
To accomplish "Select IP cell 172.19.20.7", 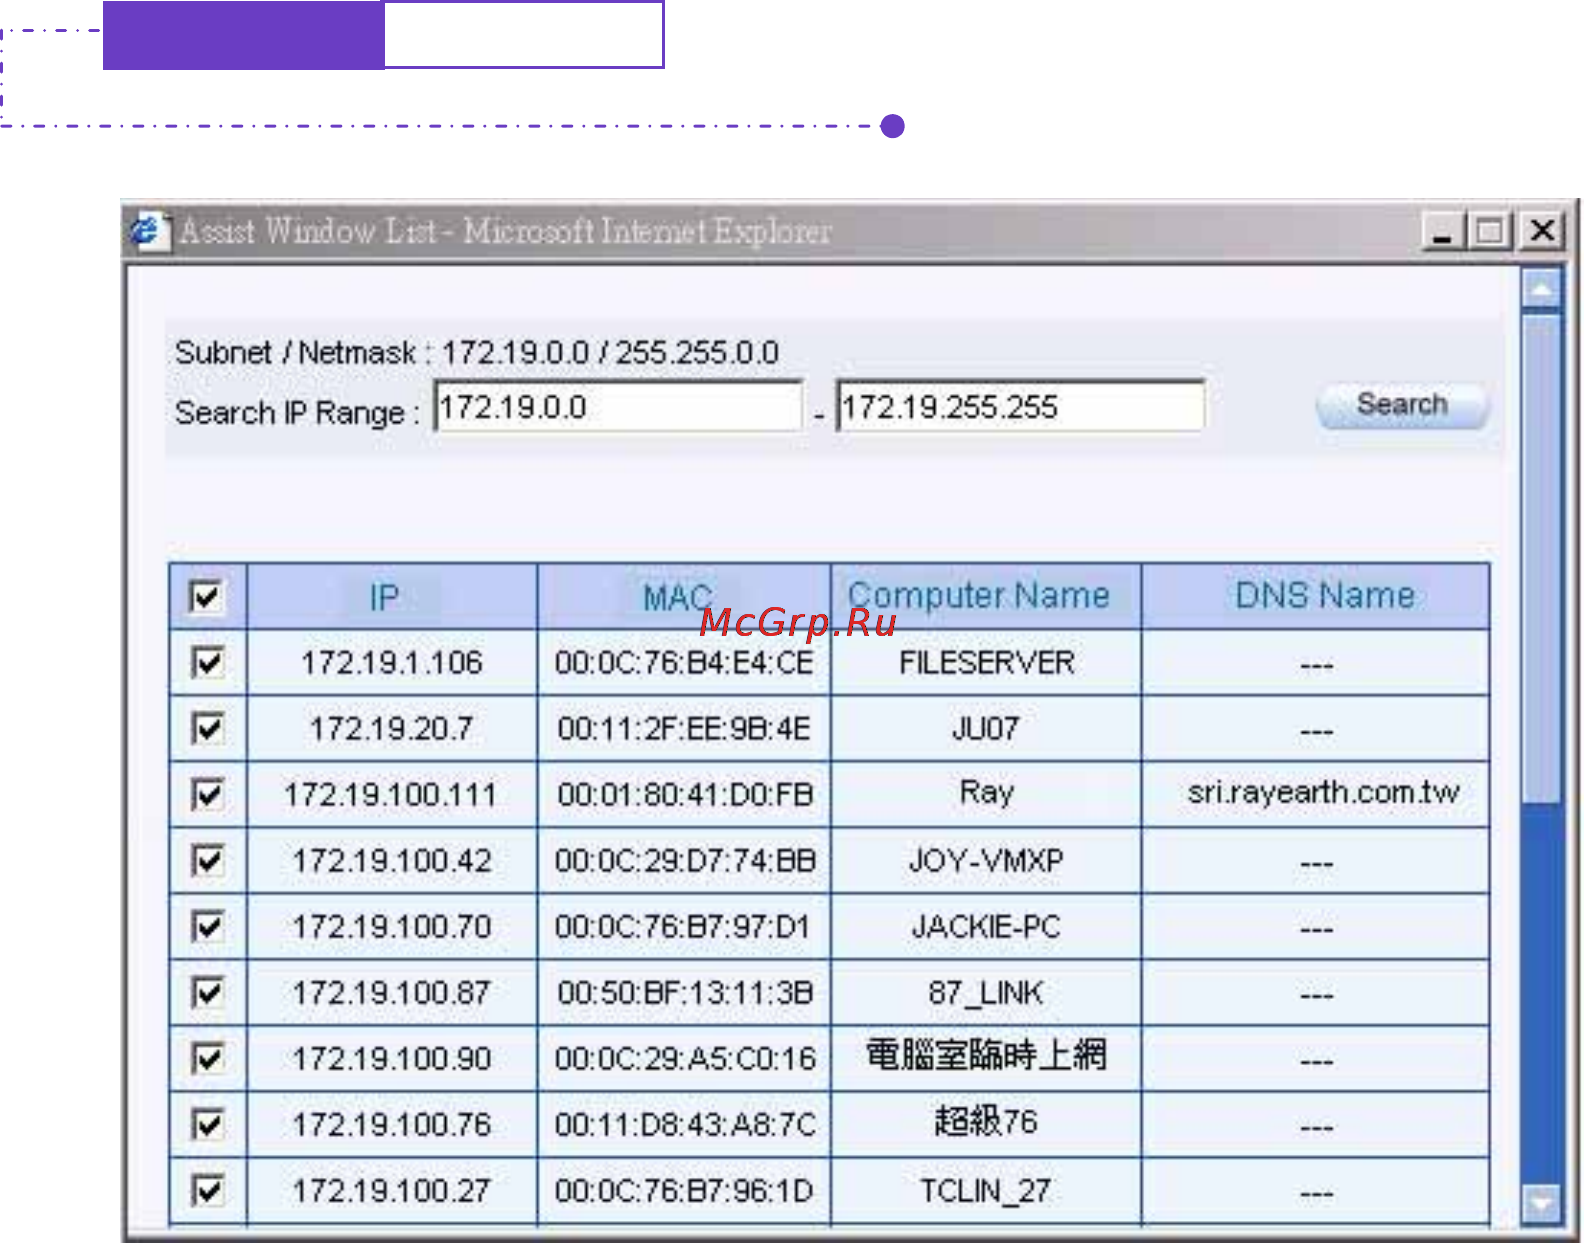I will (x=391, y=729).
